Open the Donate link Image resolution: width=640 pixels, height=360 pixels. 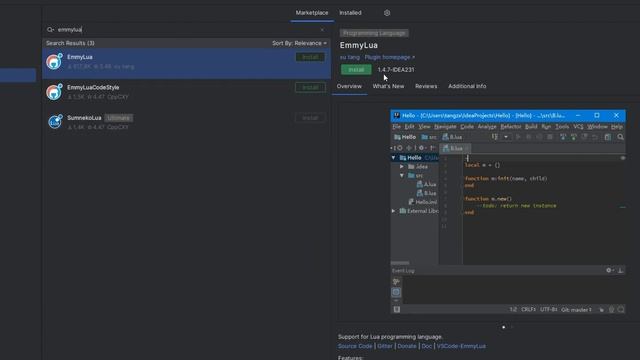pyautogui.click(x=407, y=346)
